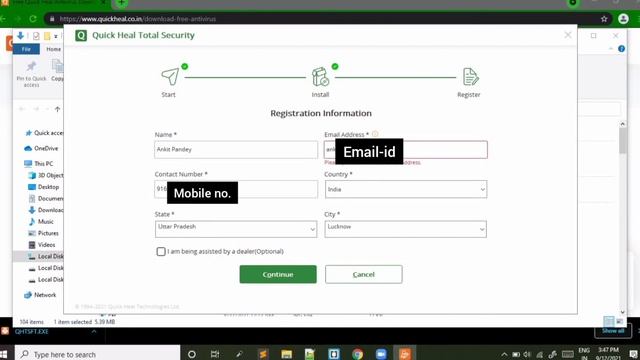Tick the dealer assistance checkbox
This screenshot has height=360, width=640.
pos(161,251)
